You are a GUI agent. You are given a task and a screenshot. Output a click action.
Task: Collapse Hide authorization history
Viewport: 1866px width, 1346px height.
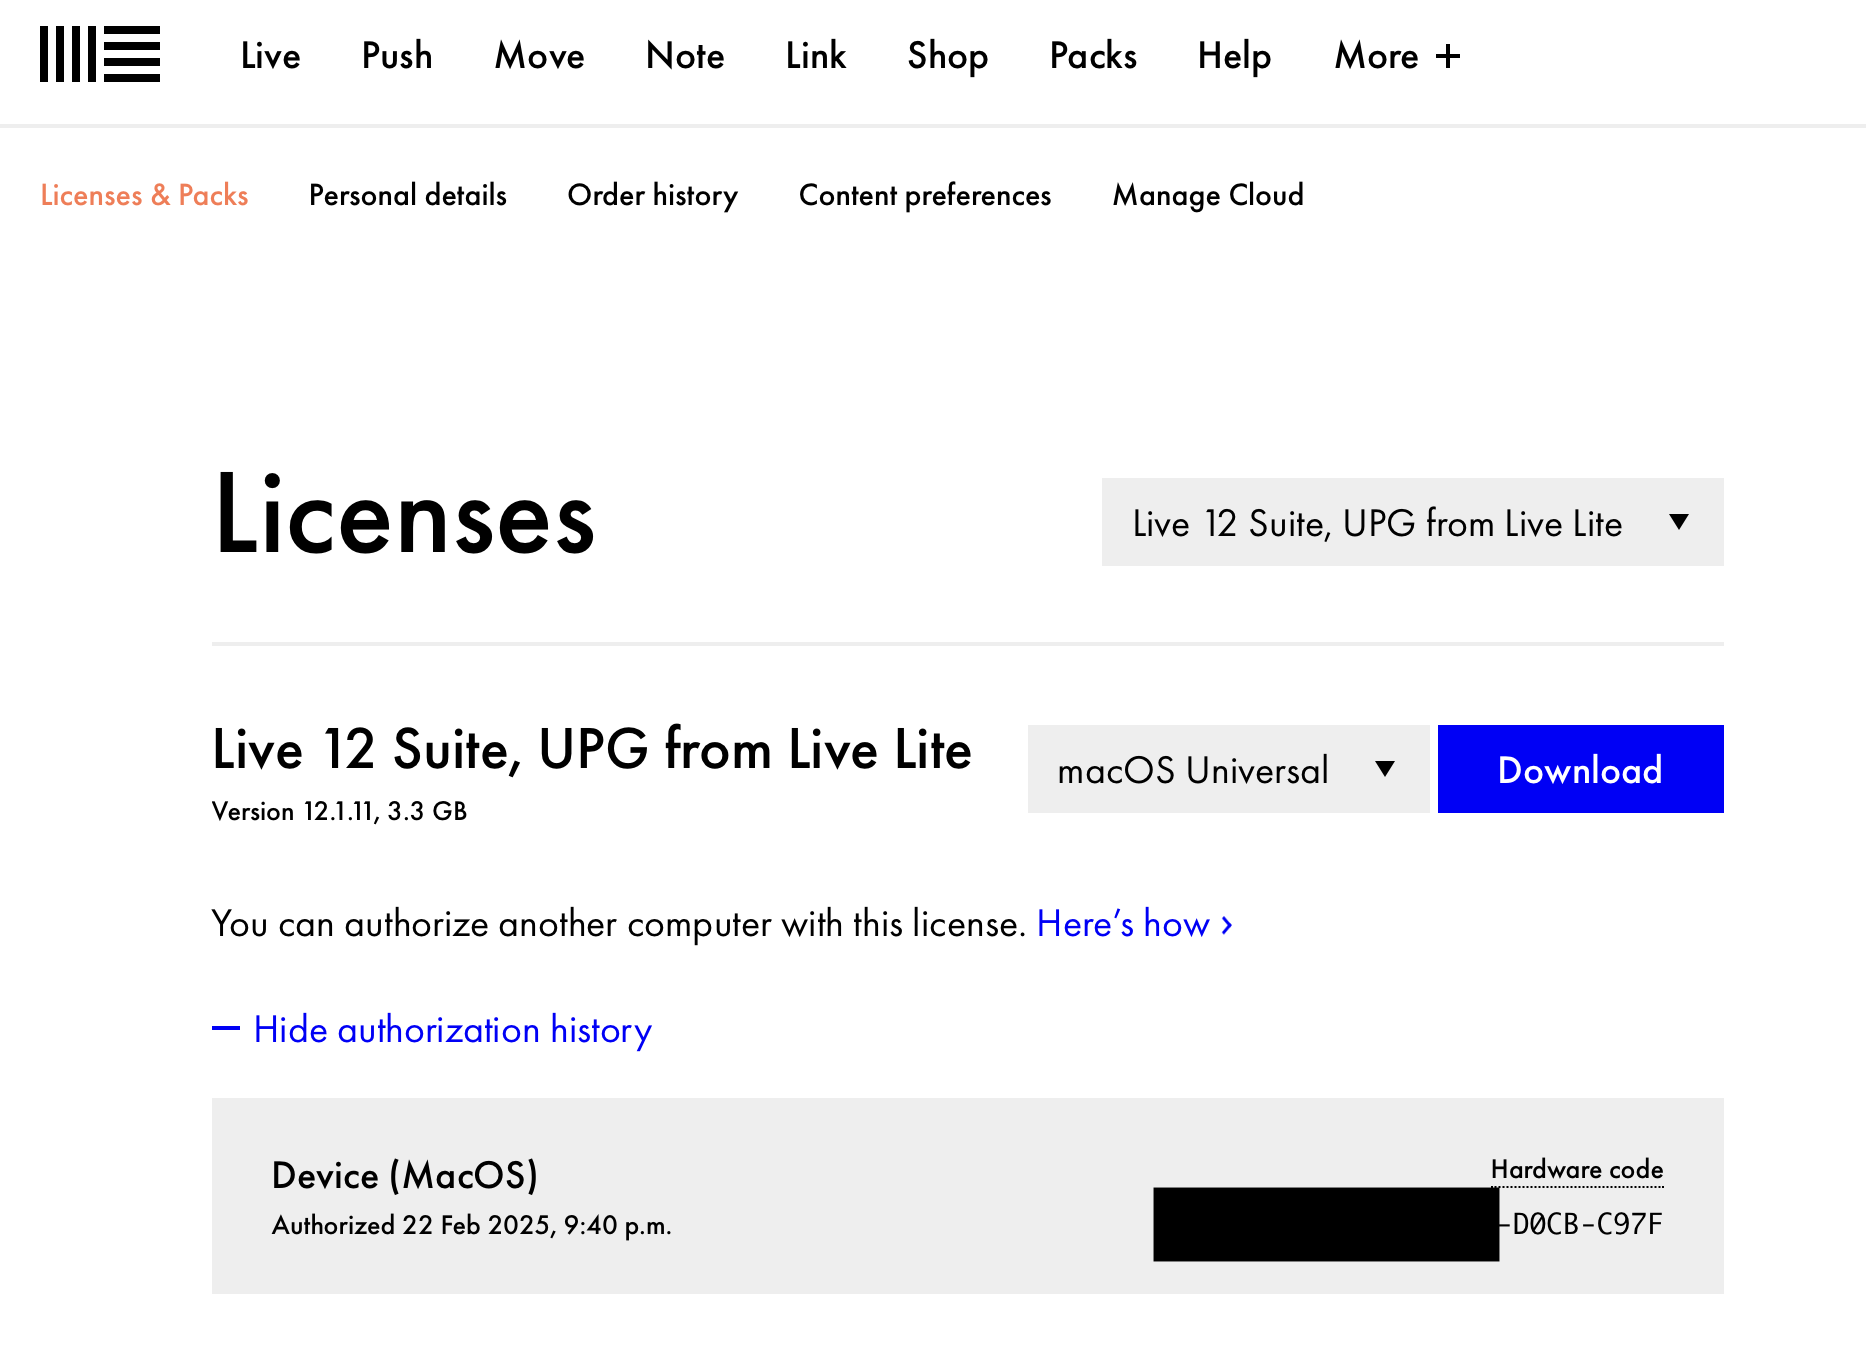click(432, 1030)
